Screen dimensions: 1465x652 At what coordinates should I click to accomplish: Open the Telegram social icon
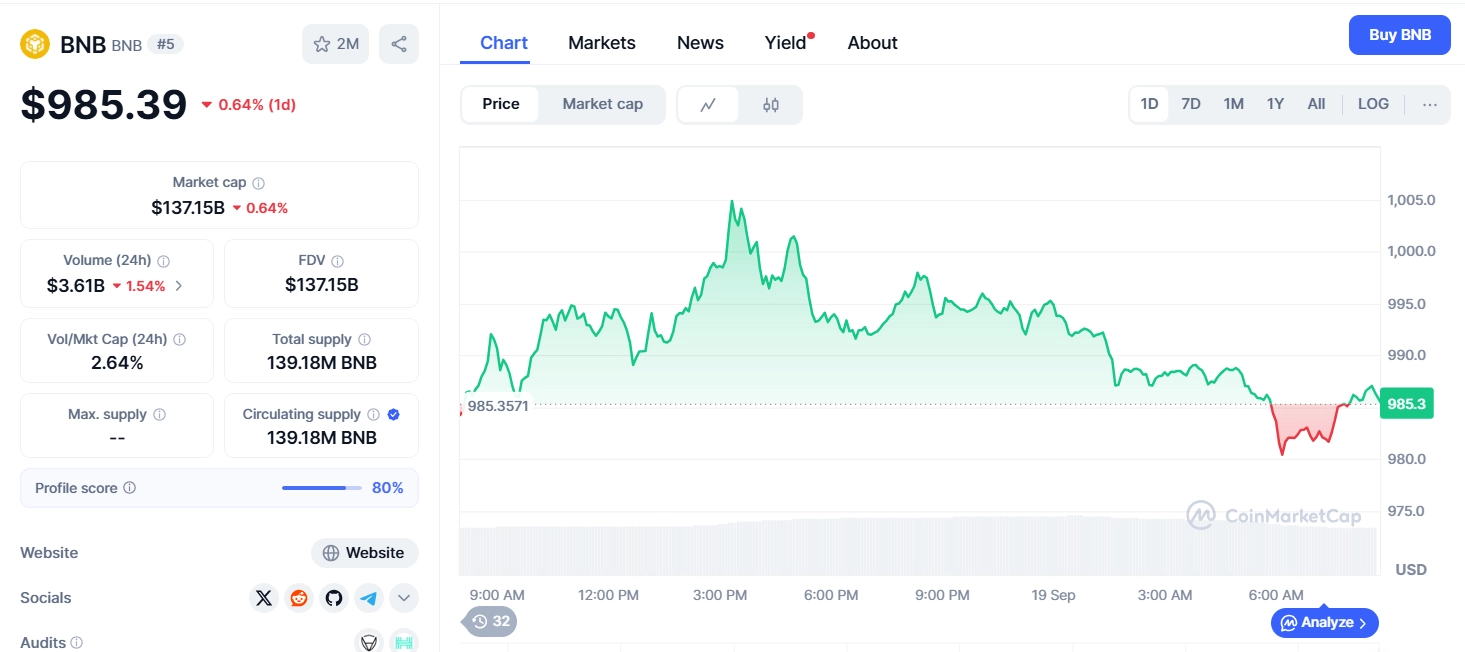[x=368, y=597]
